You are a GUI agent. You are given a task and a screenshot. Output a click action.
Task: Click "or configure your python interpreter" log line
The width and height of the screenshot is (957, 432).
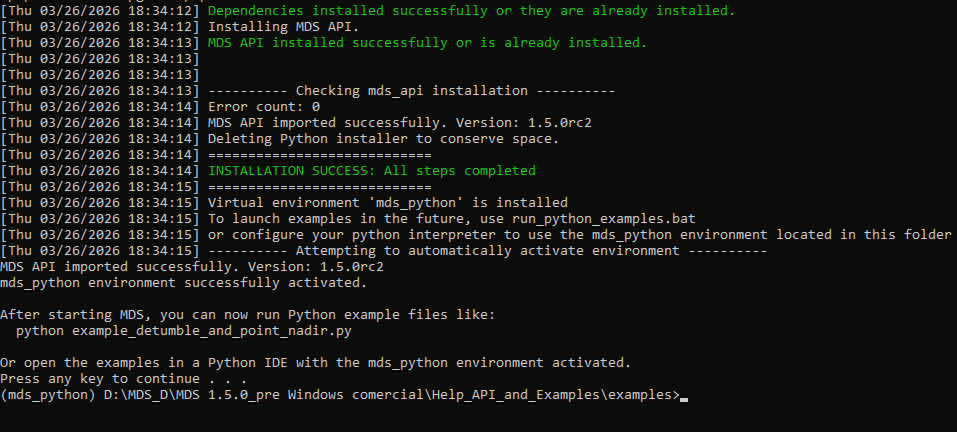coord(579,235)
